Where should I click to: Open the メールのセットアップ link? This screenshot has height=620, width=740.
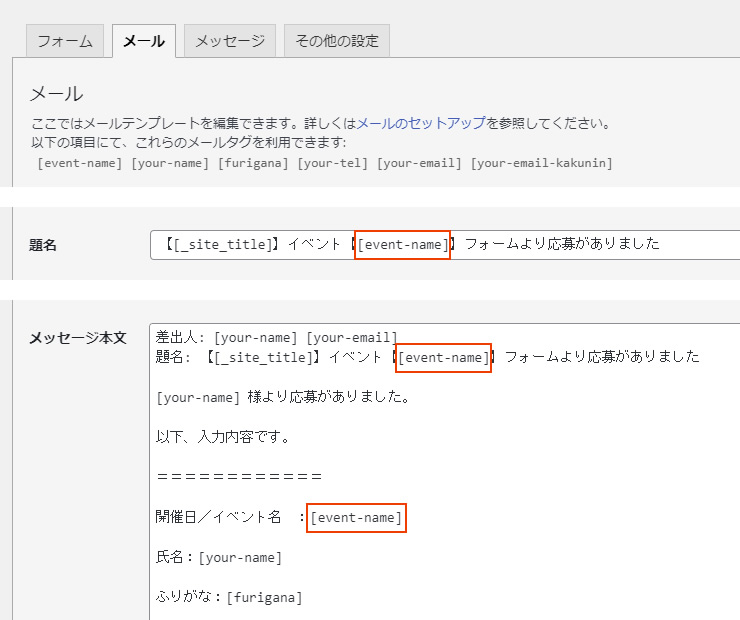coord(421,123)
